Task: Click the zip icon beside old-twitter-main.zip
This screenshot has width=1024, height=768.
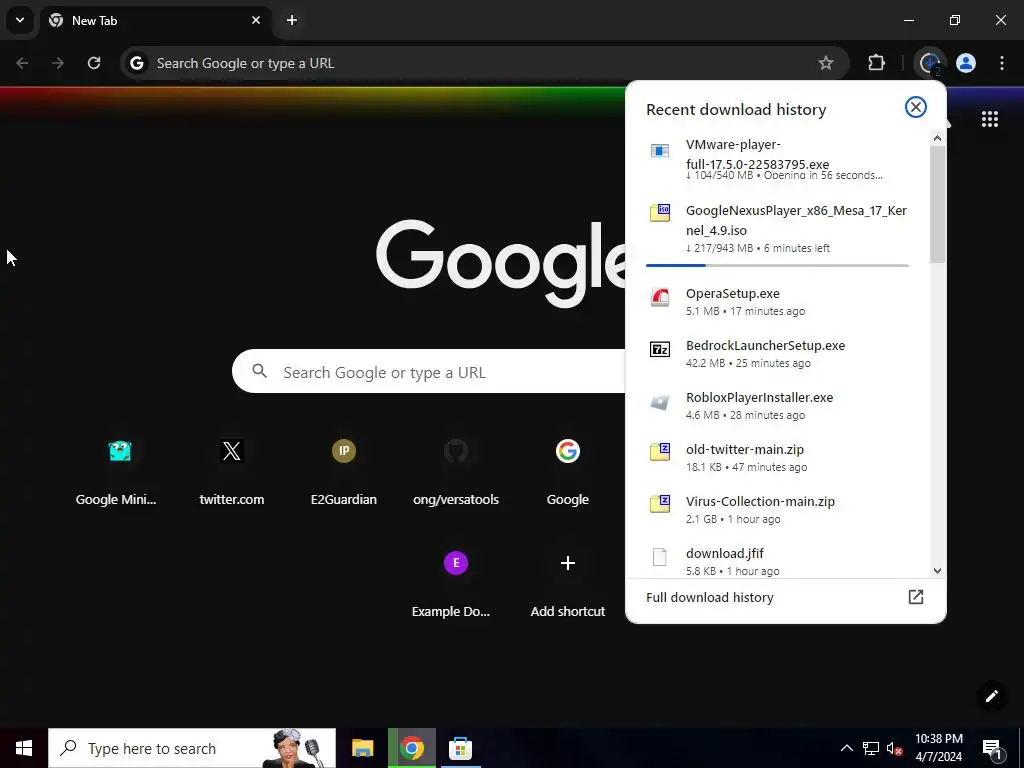Action: pos(660,452)
